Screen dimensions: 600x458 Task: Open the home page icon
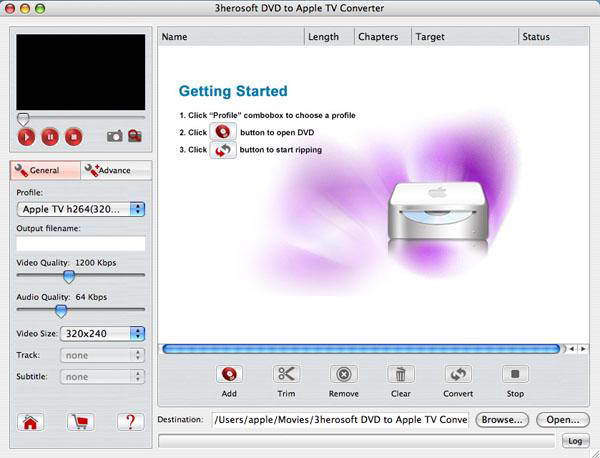click(x=31, y=421)
